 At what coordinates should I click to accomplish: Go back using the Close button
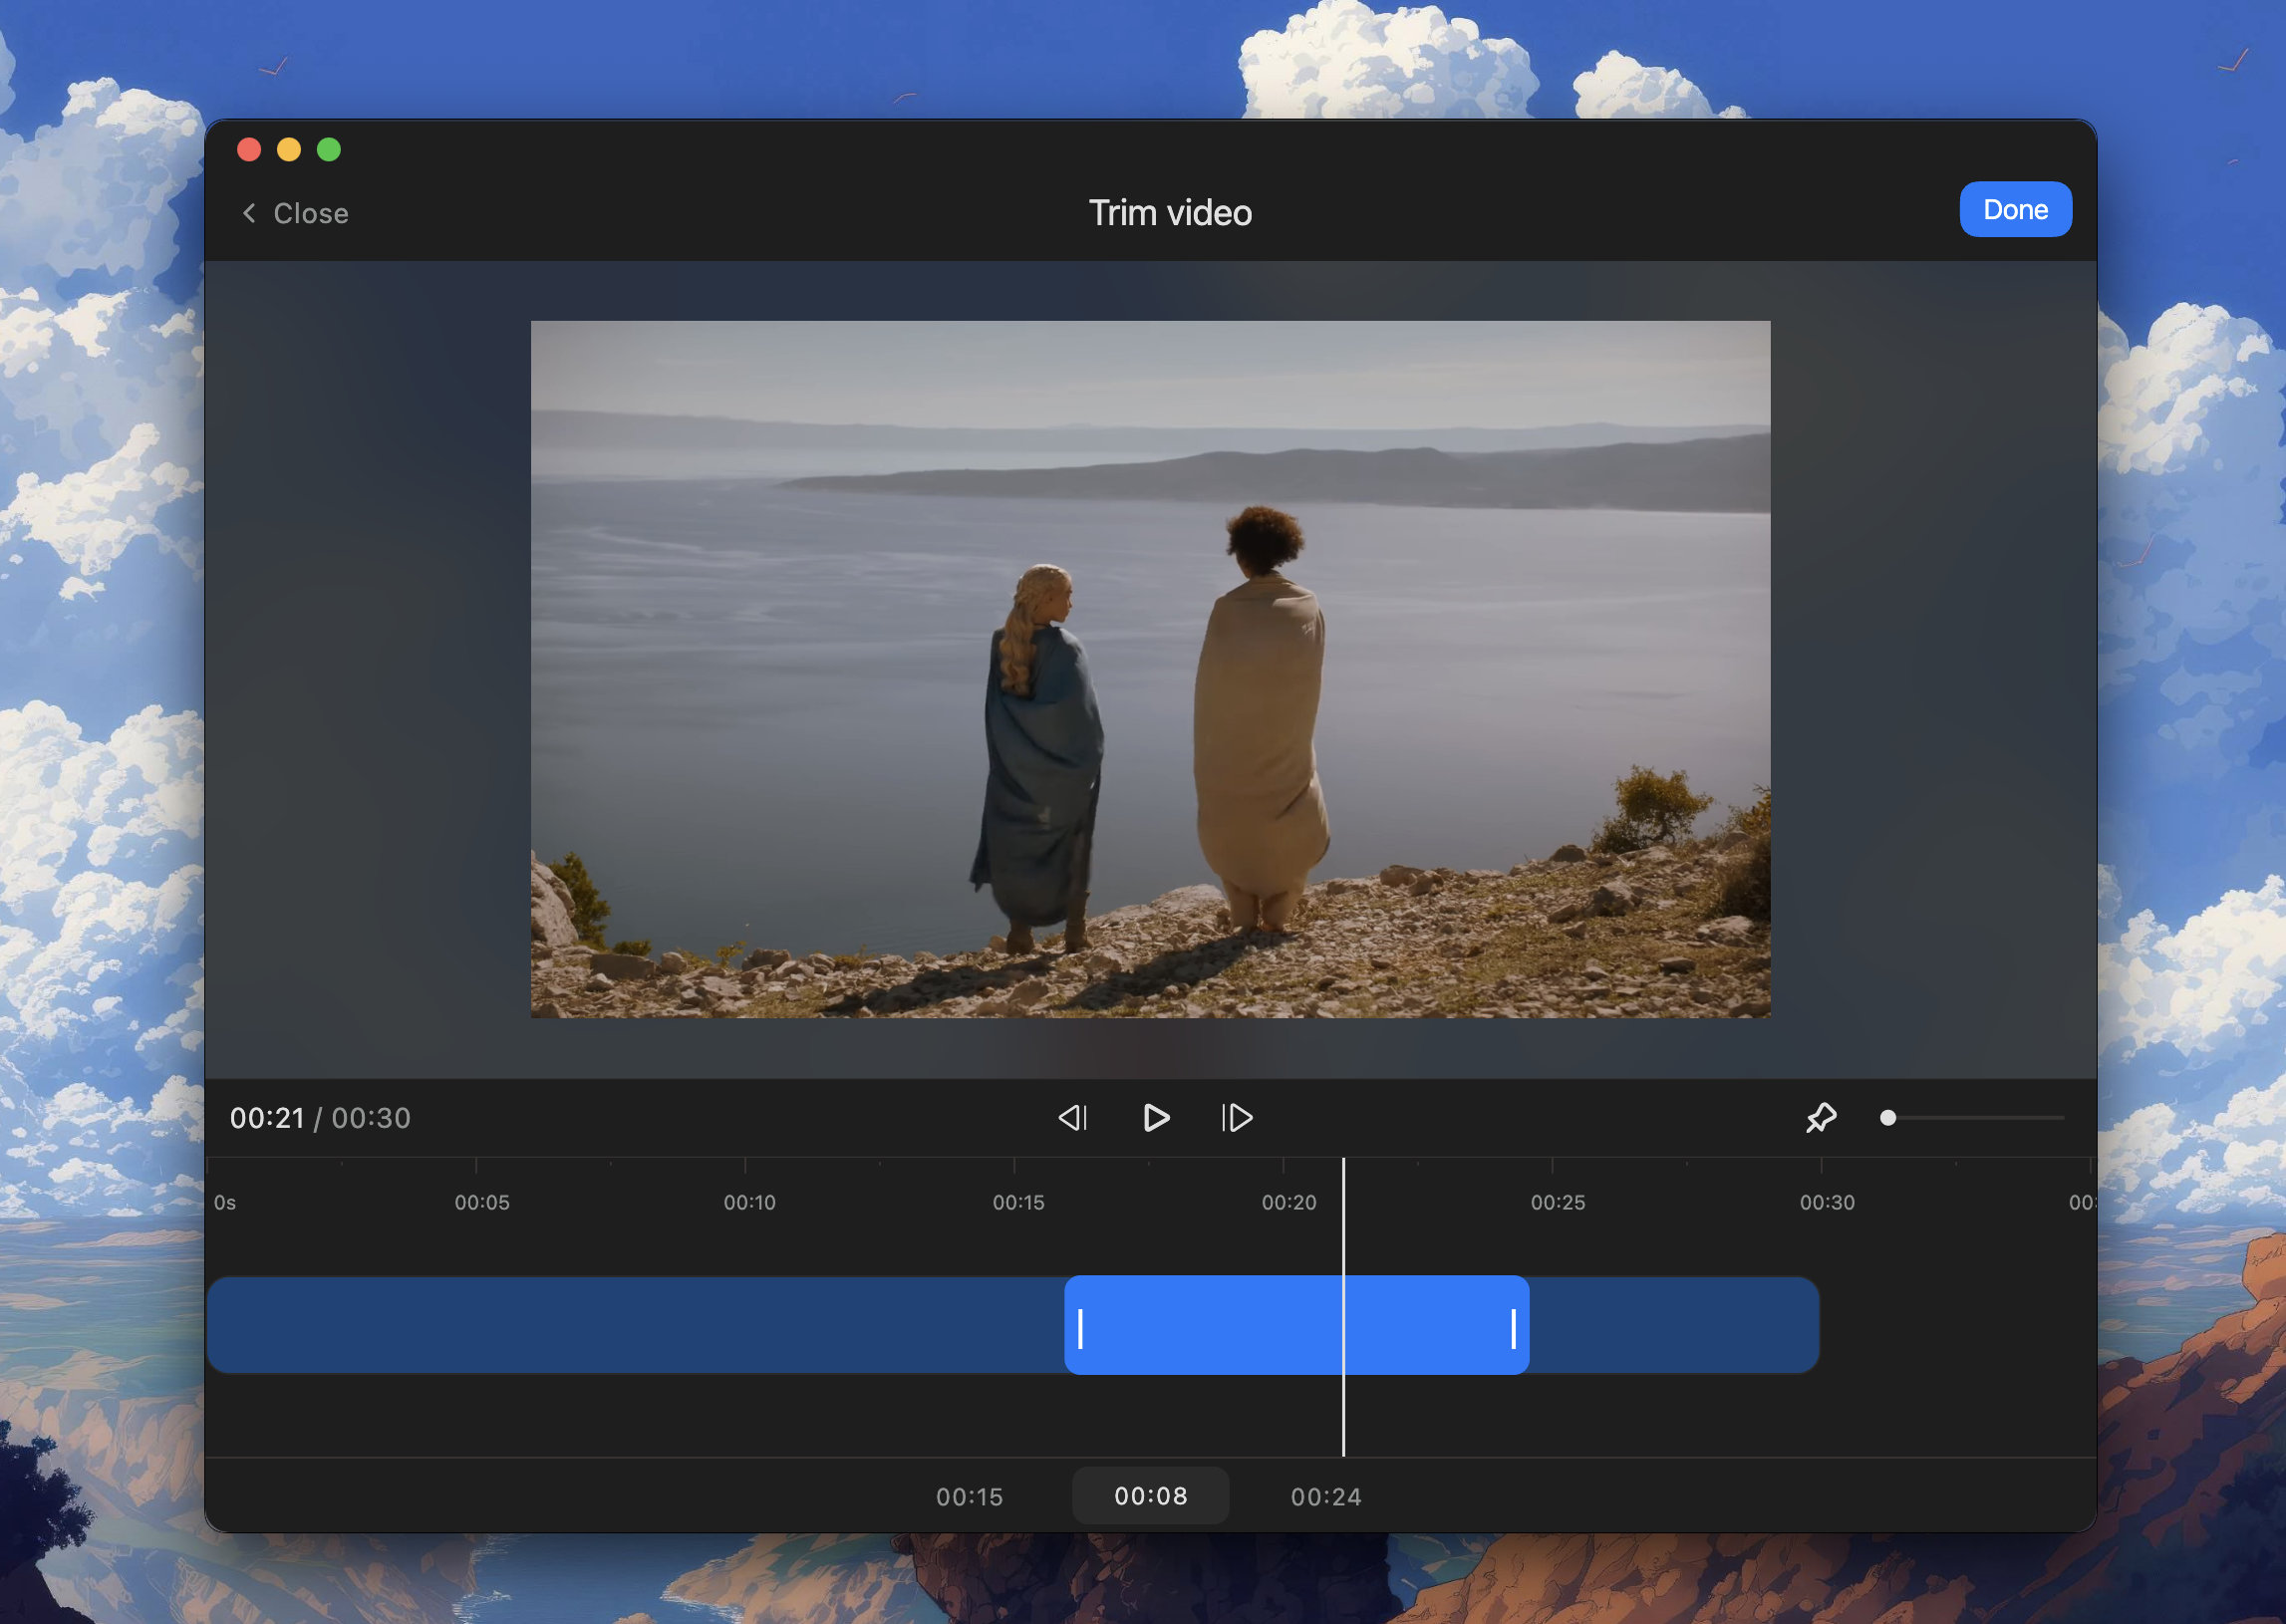click(295, 213)
